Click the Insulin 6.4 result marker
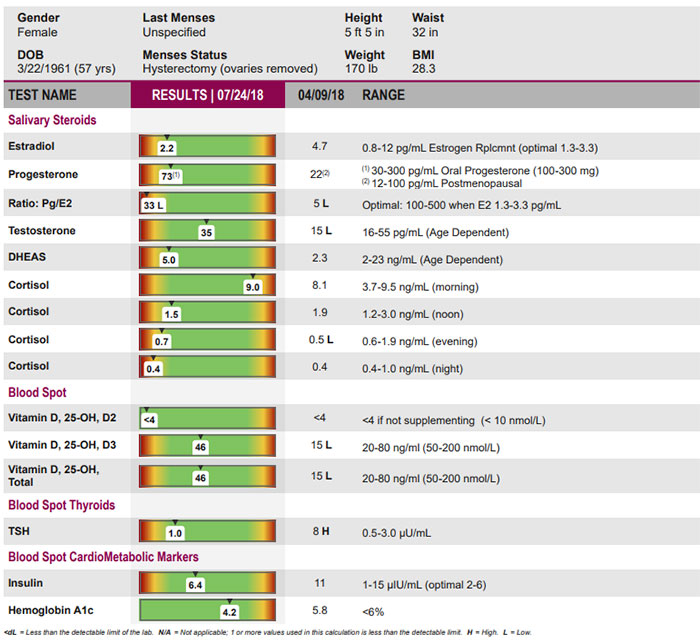This screenshot has height=643, width=700. tap(196, 585)
